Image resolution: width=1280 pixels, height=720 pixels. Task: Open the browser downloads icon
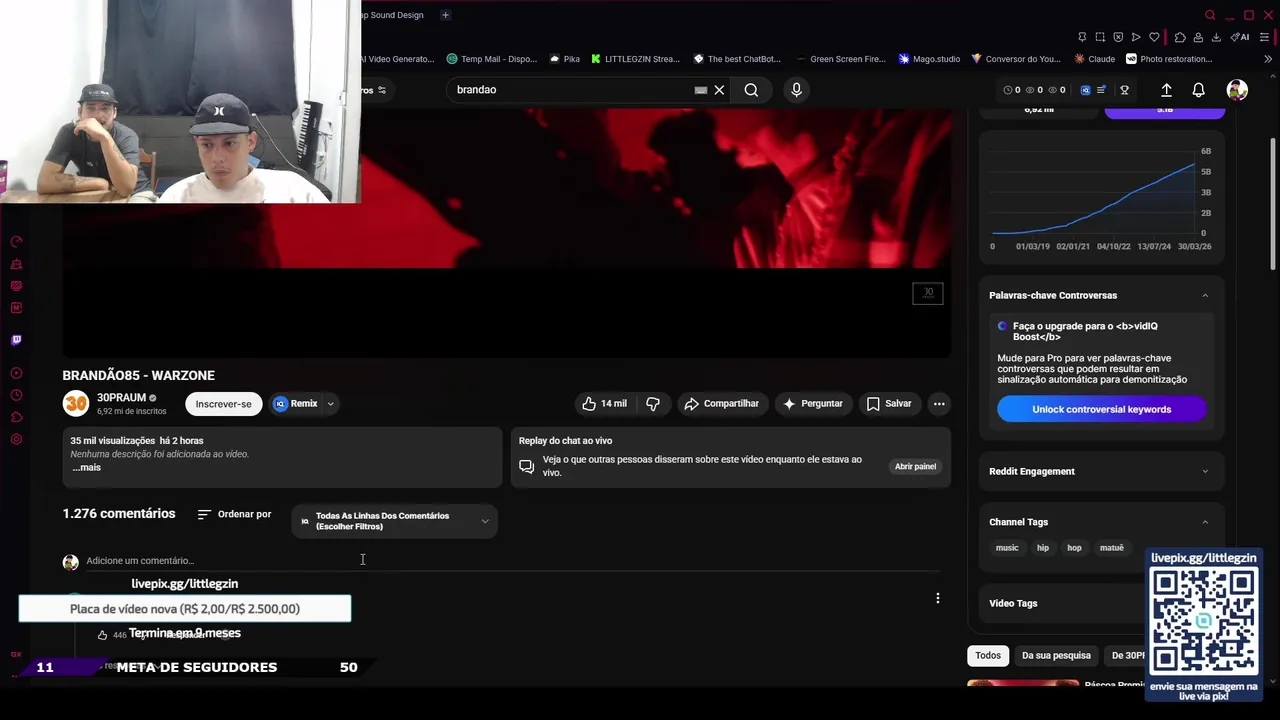1216,37
